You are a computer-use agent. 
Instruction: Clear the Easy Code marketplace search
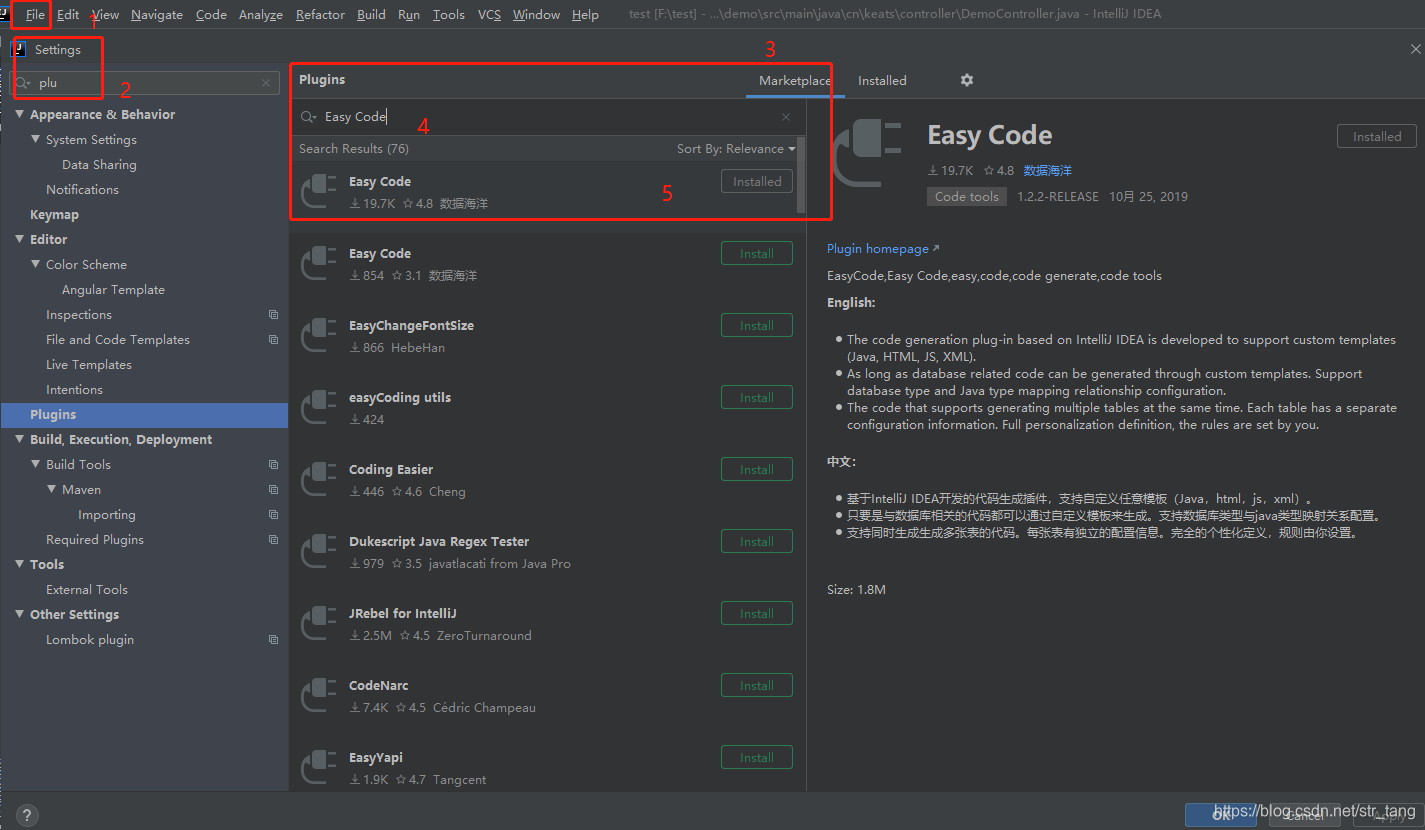pyautogui.click(x=786, y=117)
